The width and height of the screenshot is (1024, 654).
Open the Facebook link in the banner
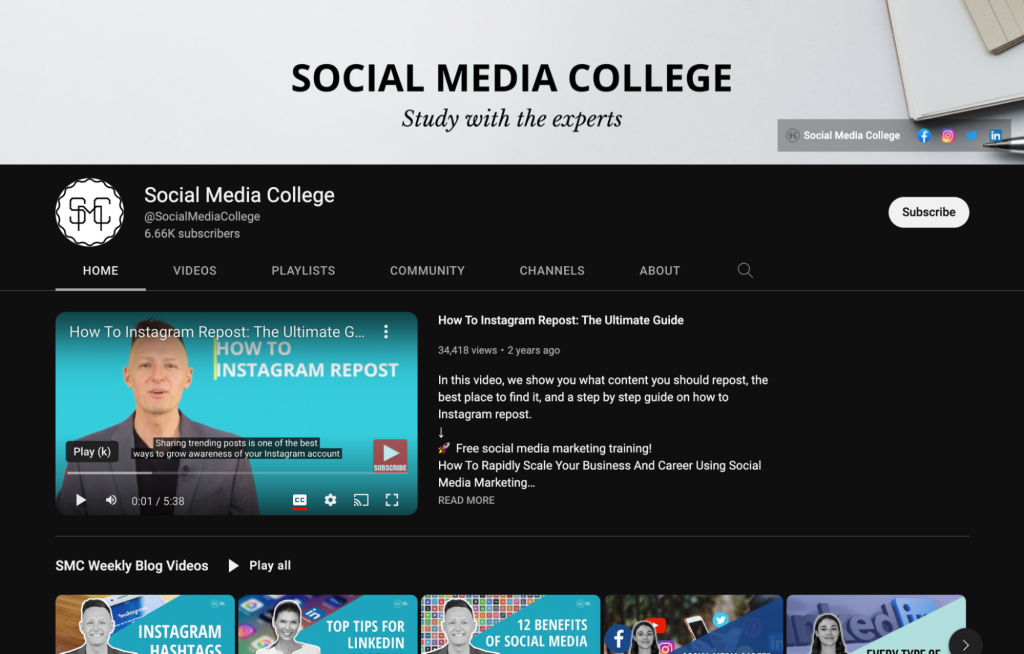coord(923,136)
